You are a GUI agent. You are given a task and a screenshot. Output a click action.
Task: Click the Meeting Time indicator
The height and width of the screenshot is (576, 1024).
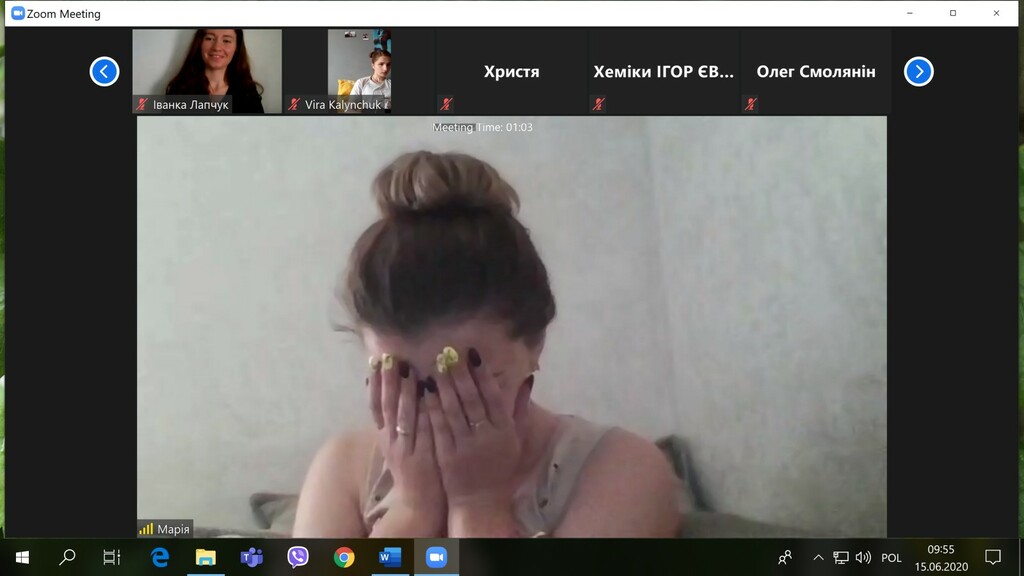tap(482, 127)
